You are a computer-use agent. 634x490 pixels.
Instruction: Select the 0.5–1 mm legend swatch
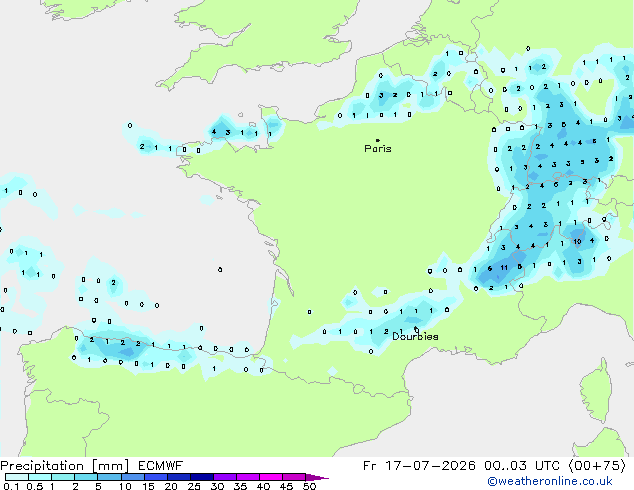pos(40,477)
